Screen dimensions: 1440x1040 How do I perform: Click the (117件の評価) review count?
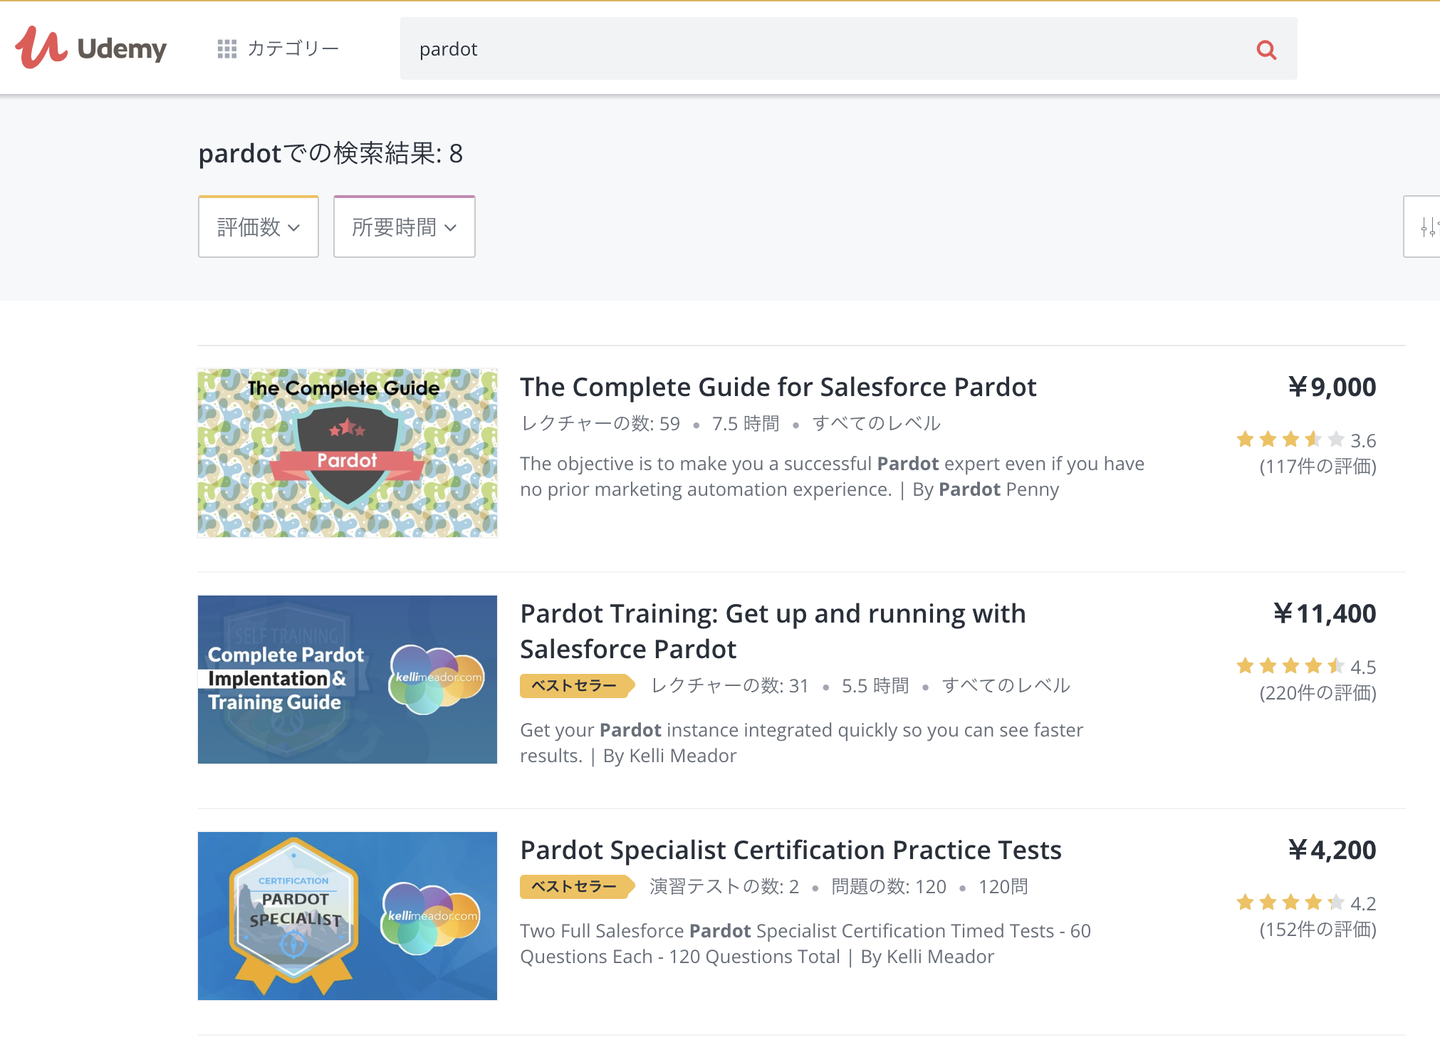click(x=1317, y=467)
